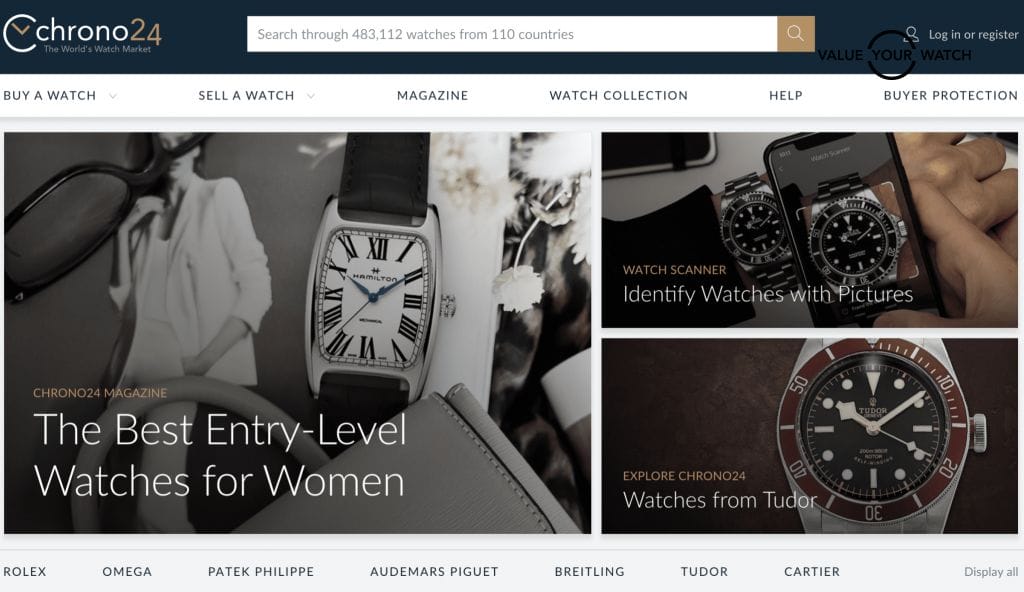Open the Magazine menu item

click(x=432, y=95)
